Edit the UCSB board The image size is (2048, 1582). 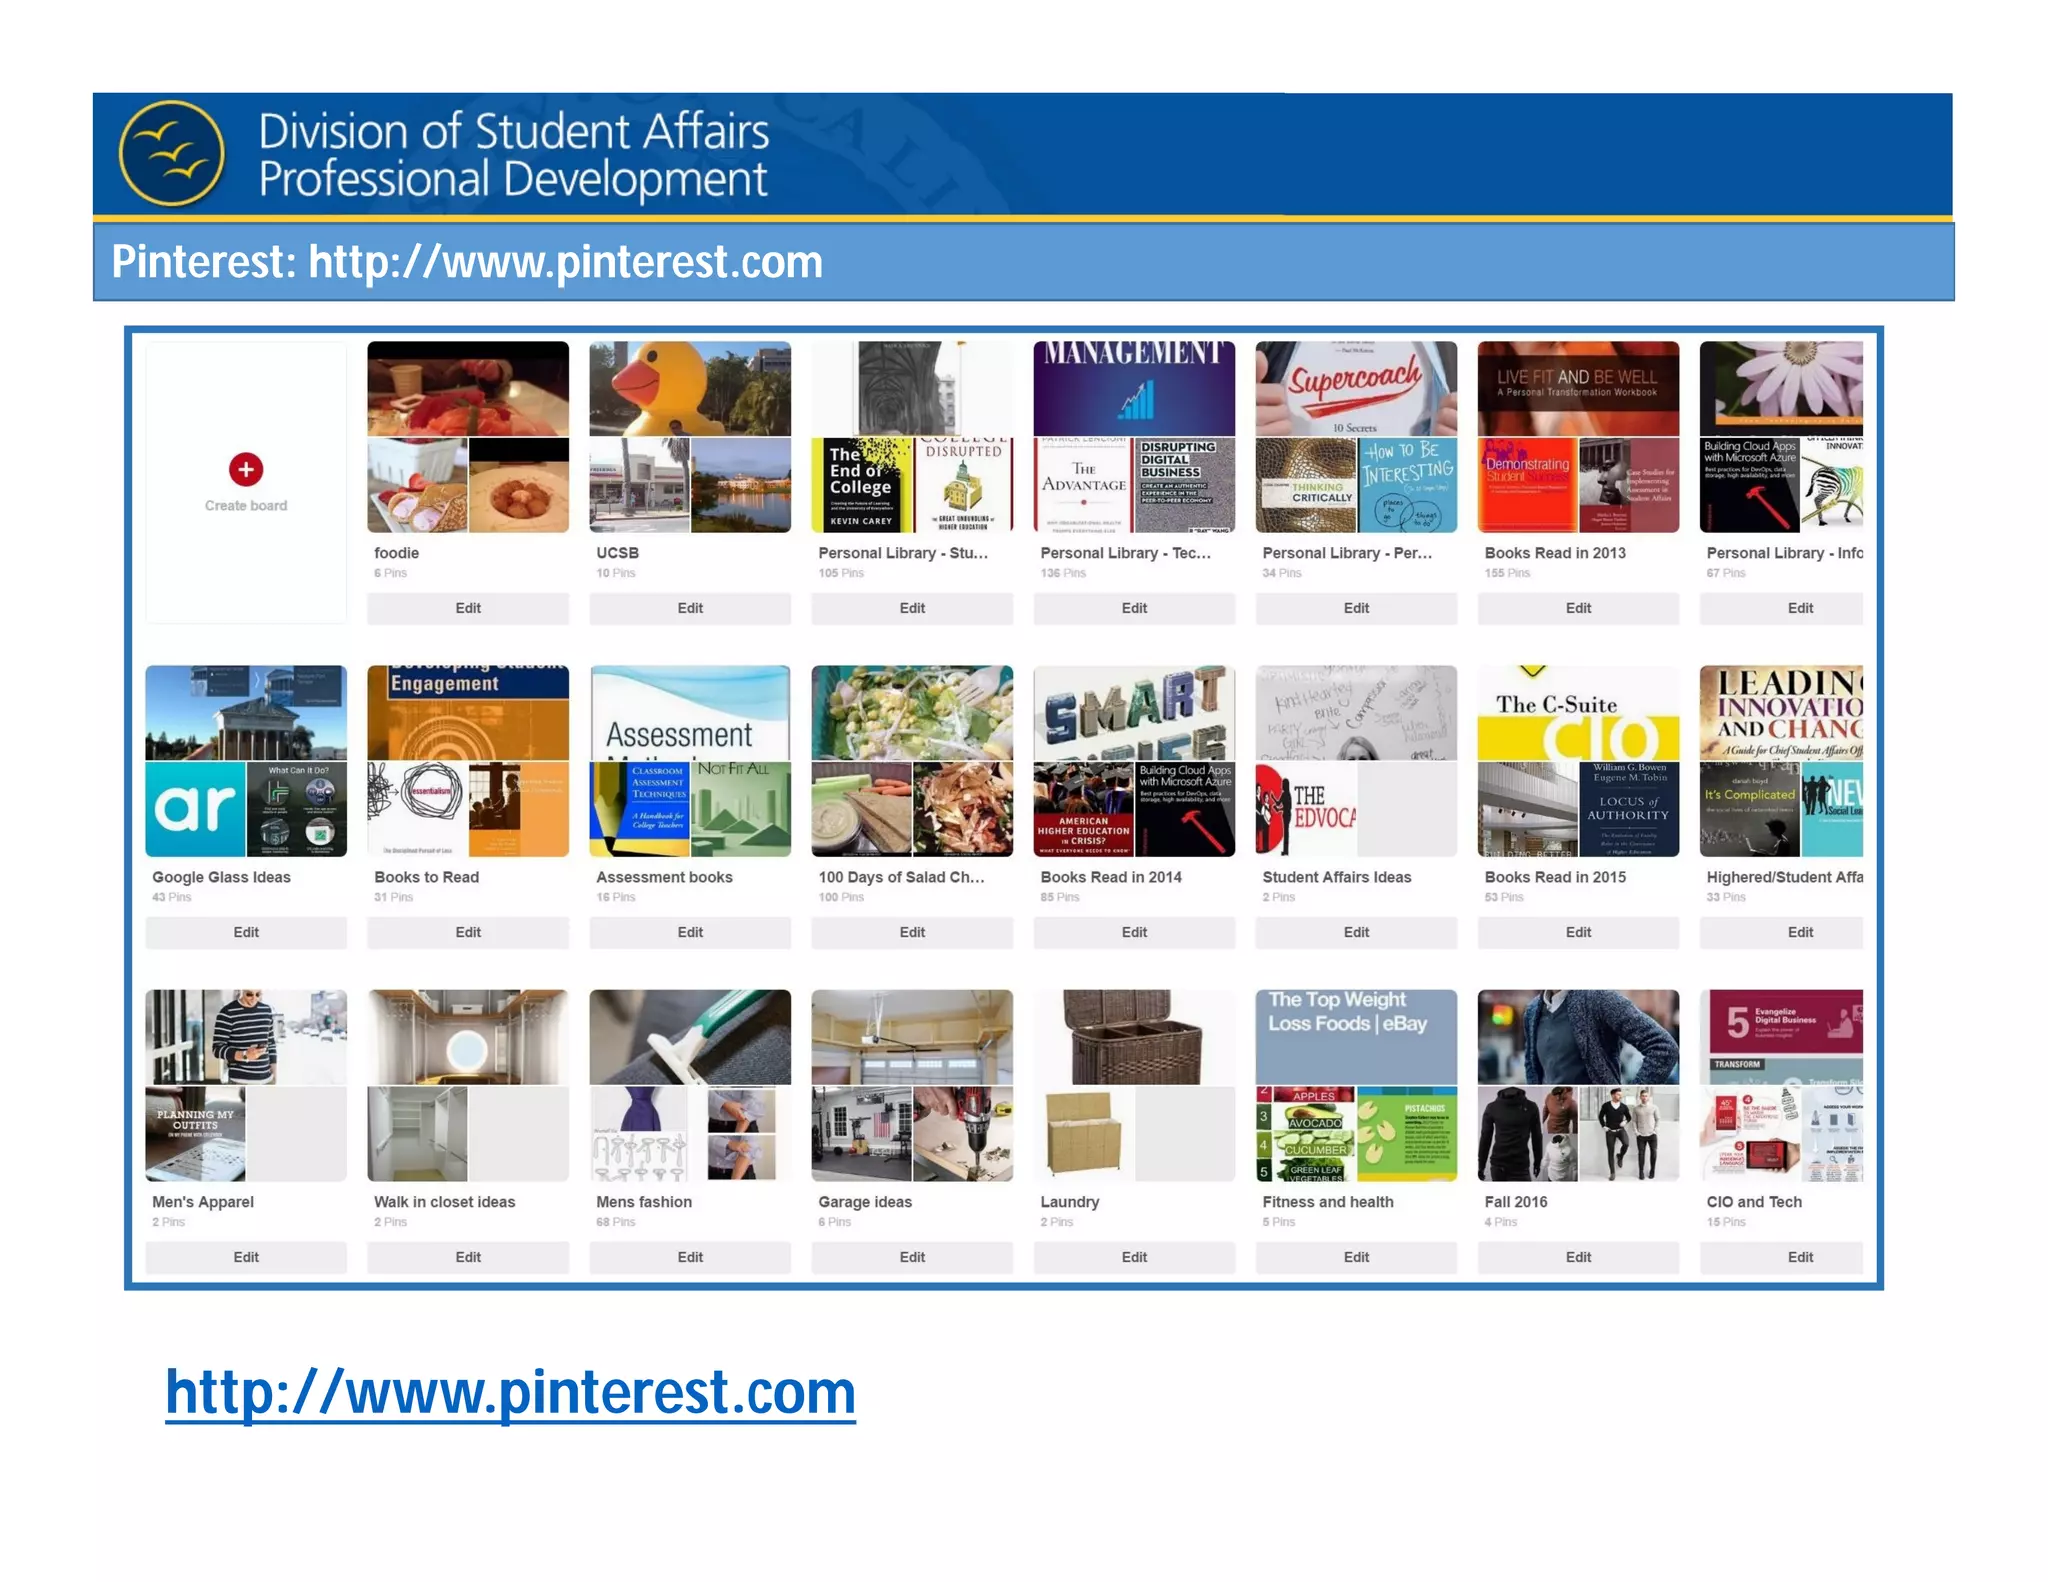coord(690,608)
